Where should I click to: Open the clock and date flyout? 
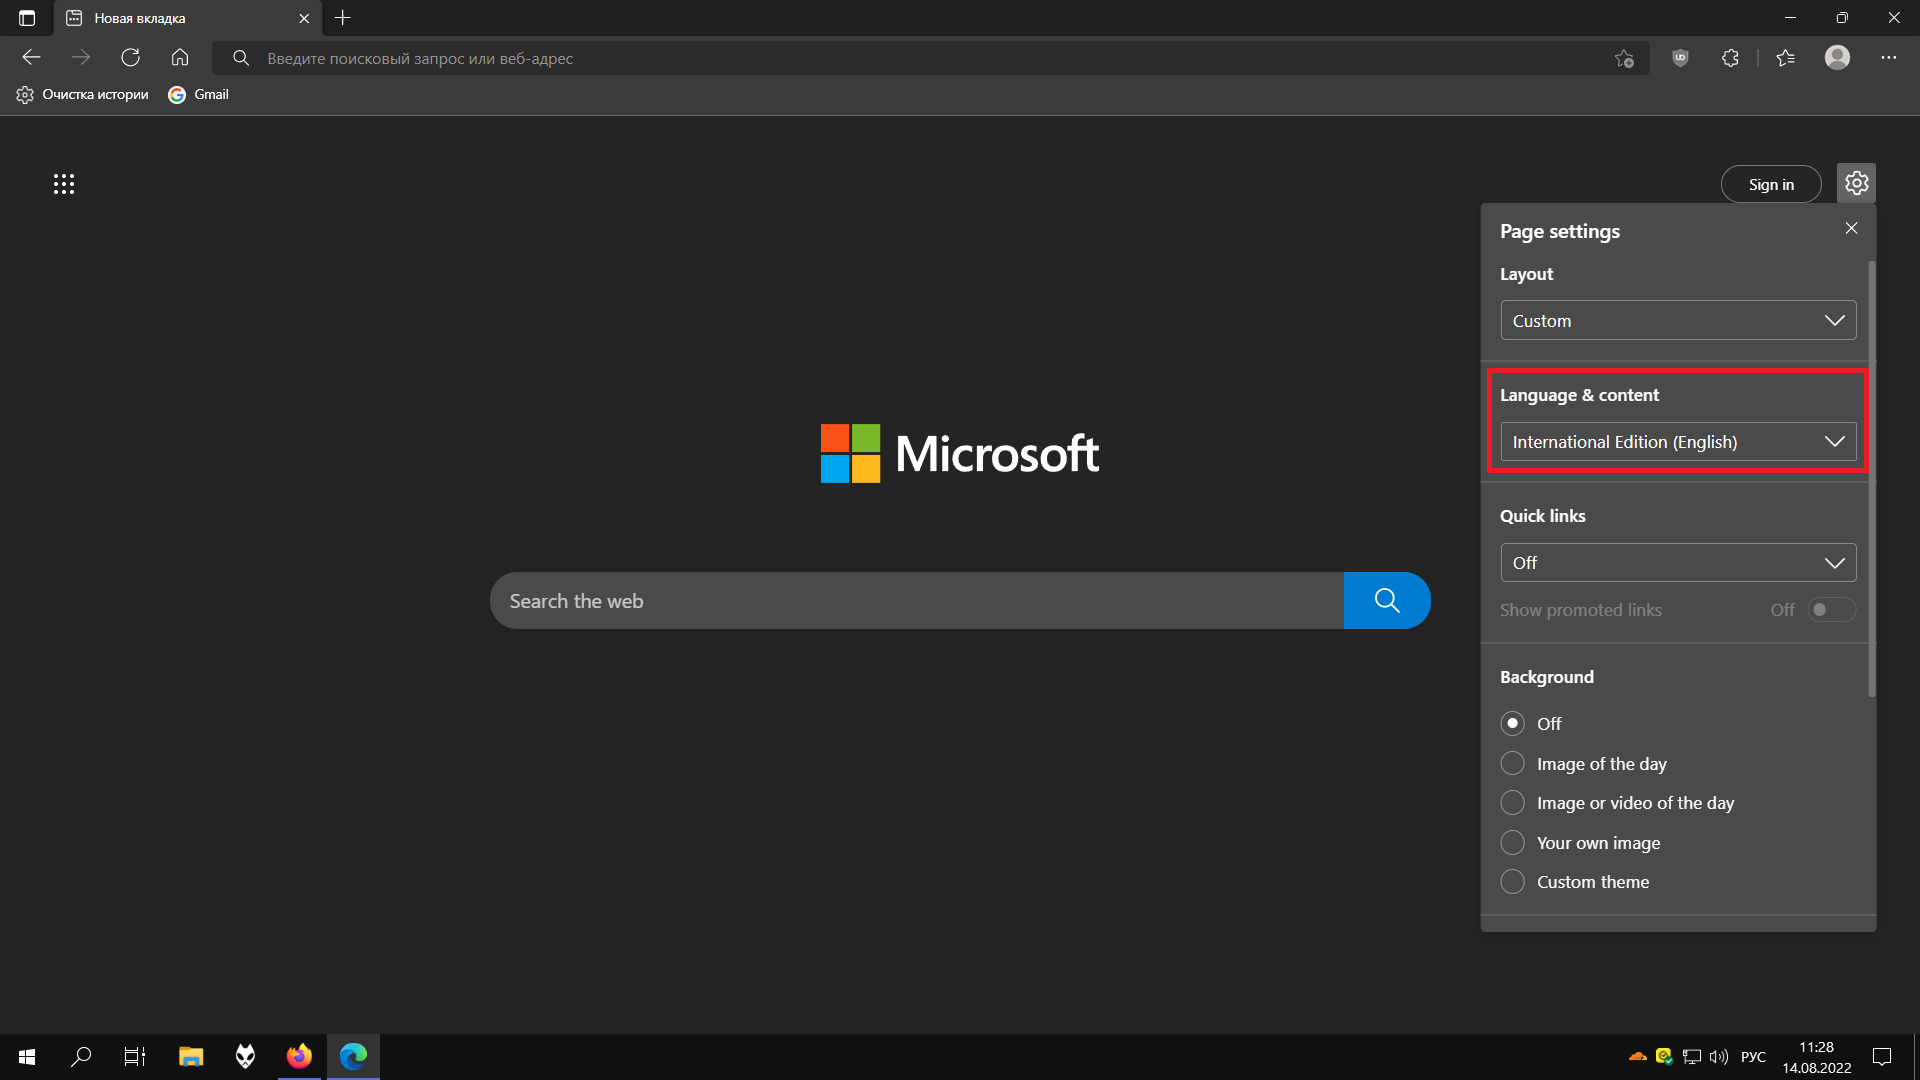pos(1817,1057)
